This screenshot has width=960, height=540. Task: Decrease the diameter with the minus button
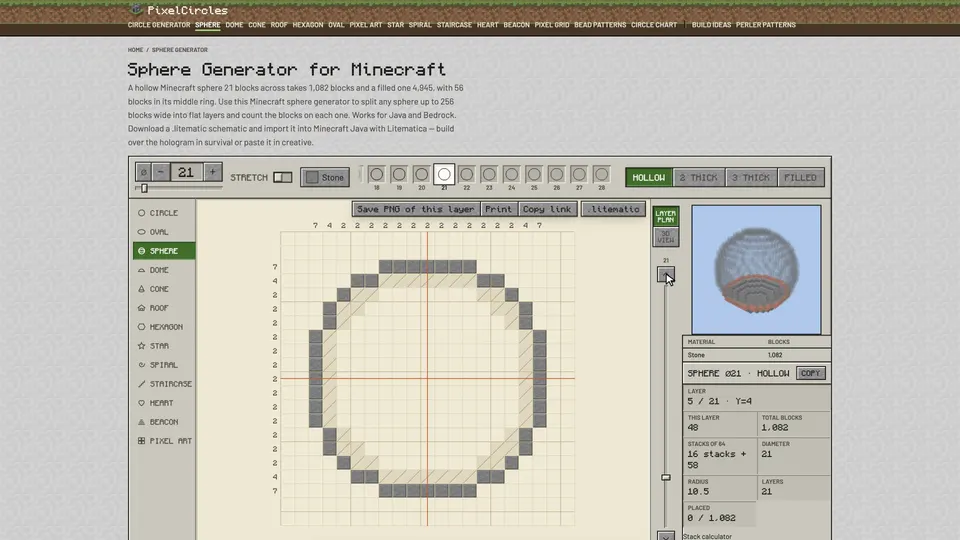coord(160,172)
